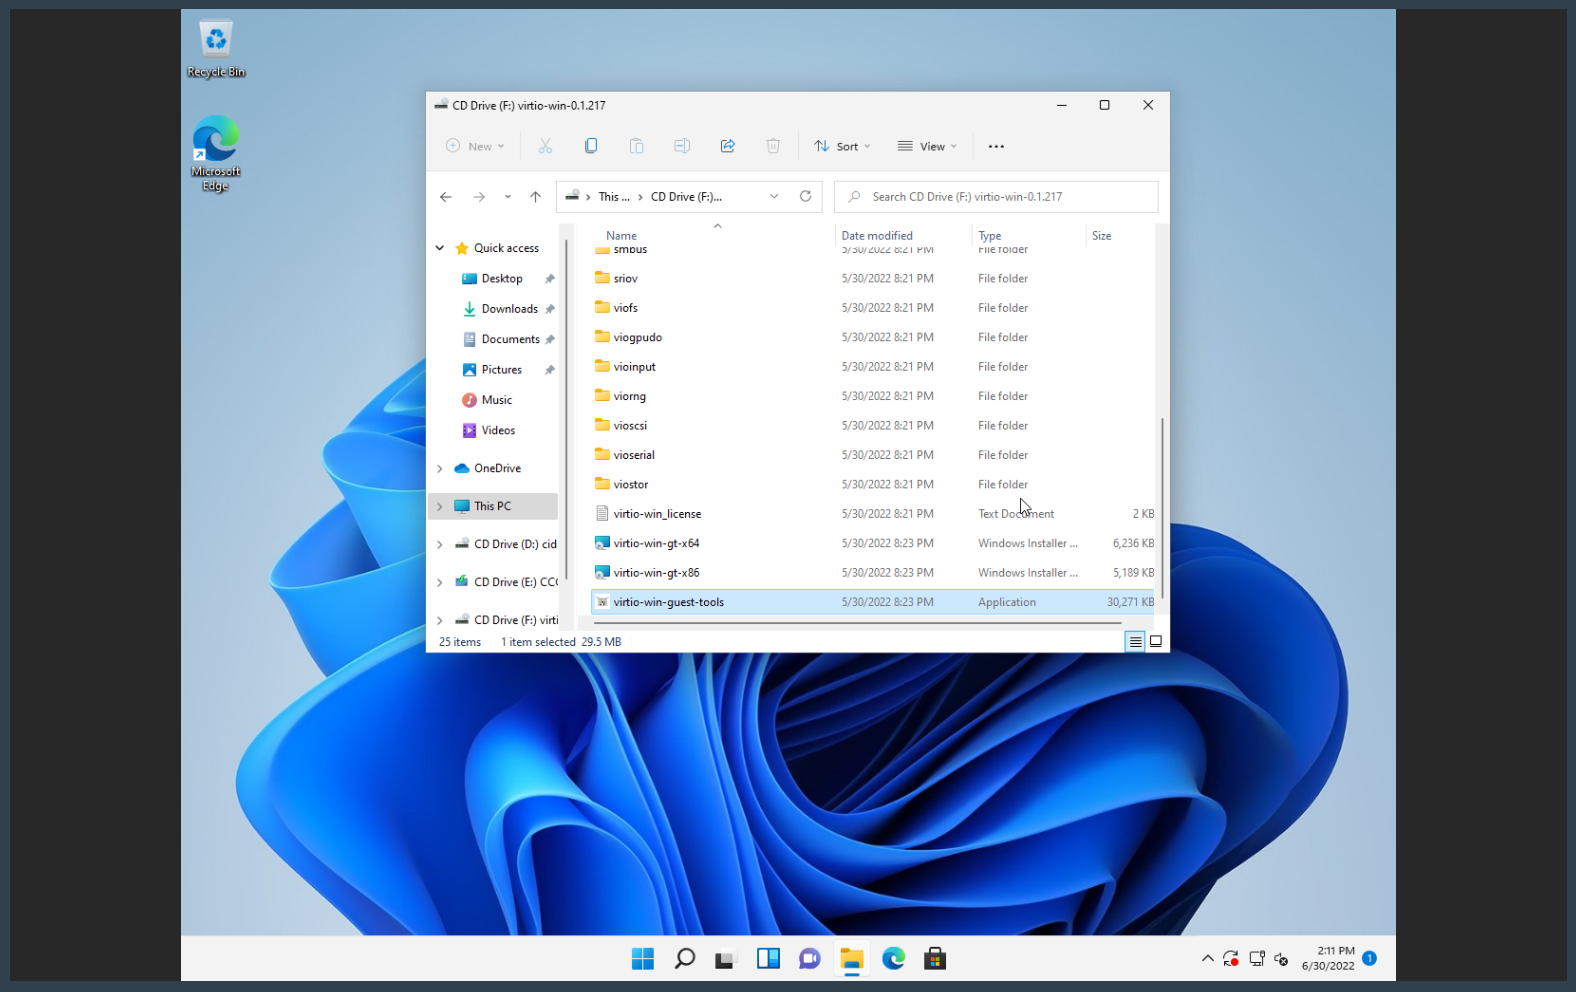The image size is (1576, 992).
Task: Go back with the left arrow
Action: click(446, 197)
